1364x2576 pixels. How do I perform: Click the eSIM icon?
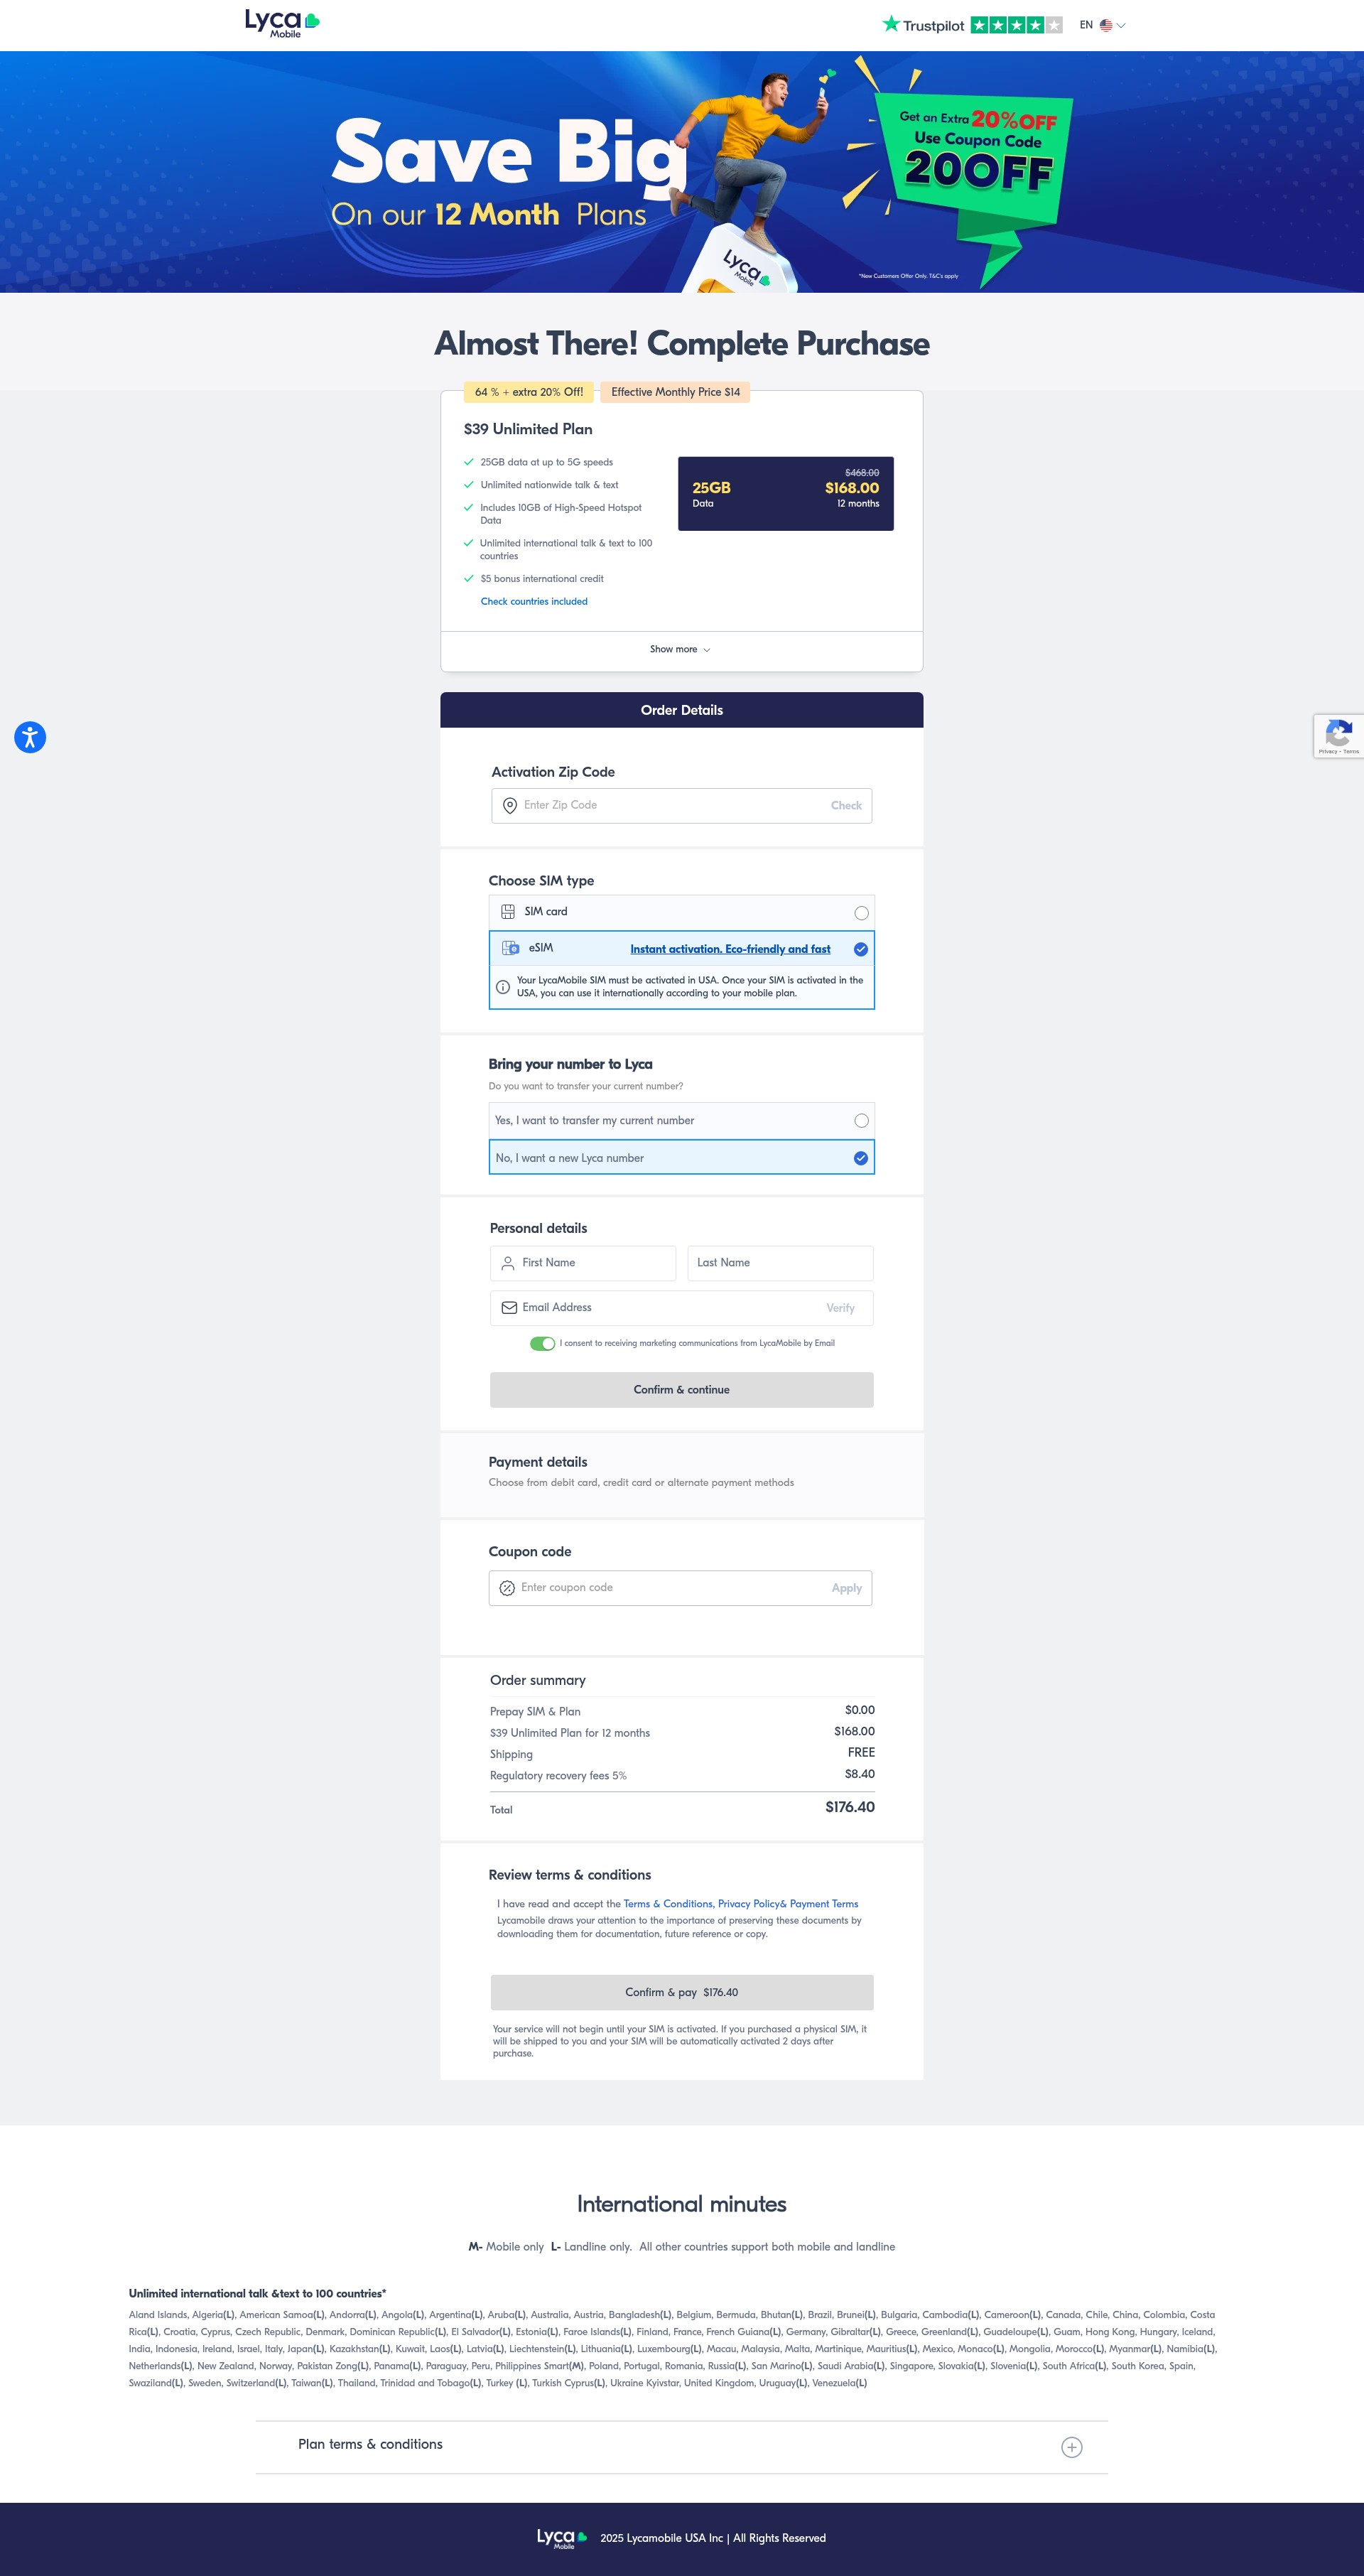[x=510, y=948]
